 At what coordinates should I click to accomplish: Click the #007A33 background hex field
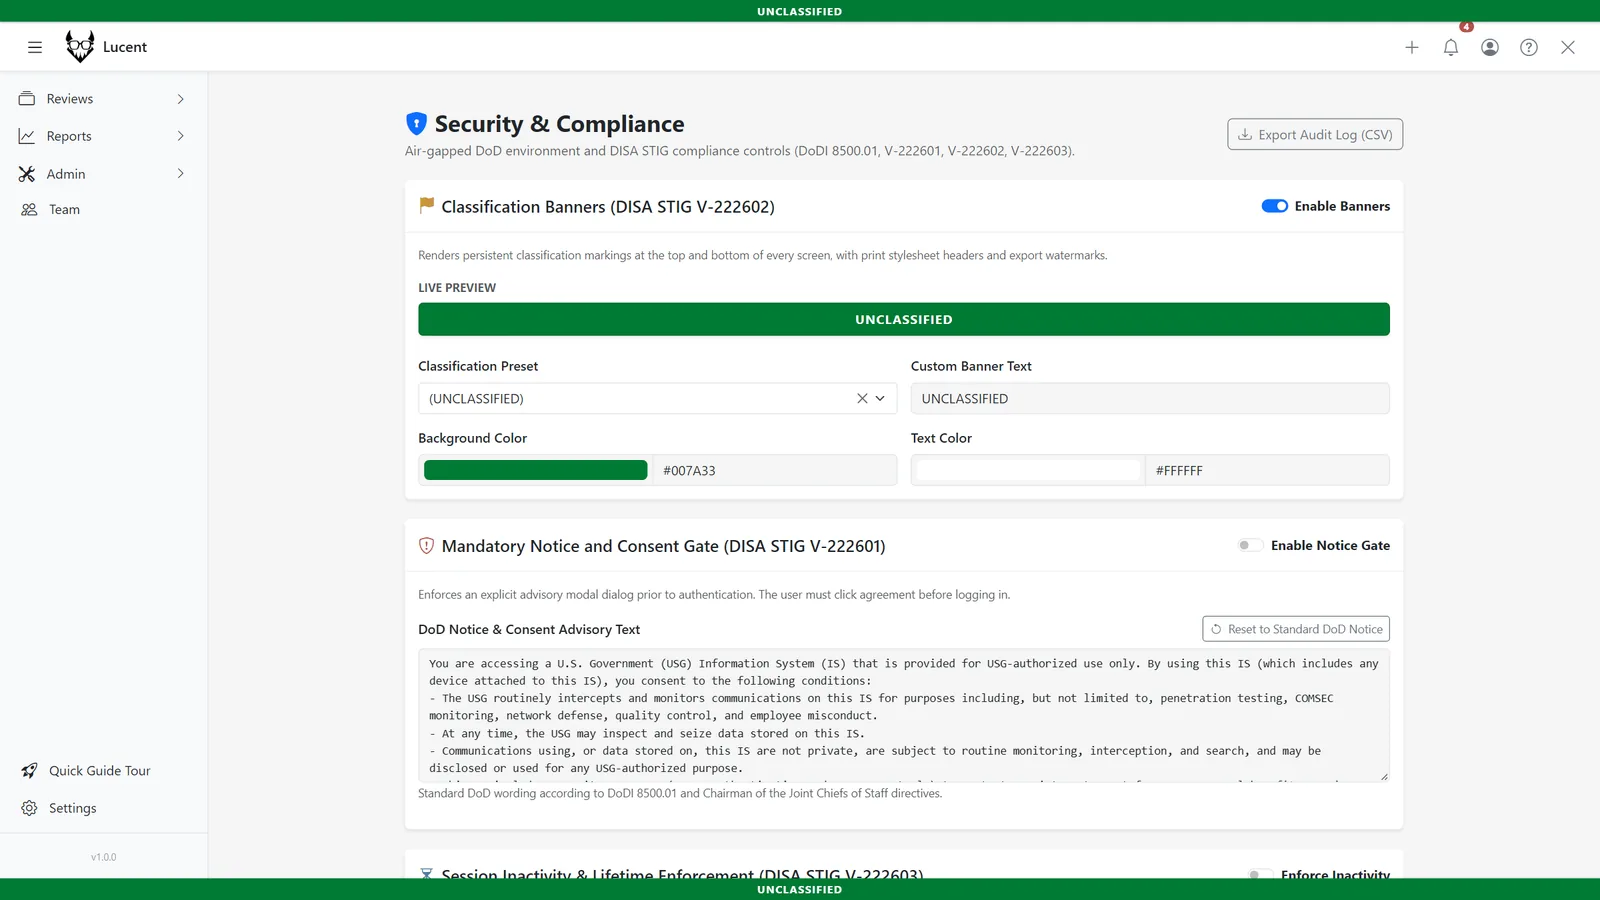(x=775, y=470)
